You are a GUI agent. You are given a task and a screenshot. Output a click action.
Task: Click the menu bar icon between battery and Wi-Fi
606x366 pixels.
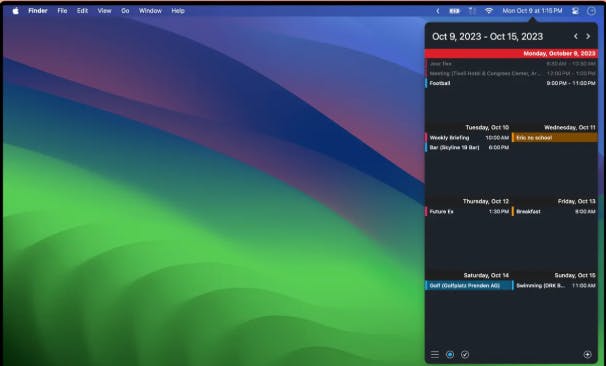point(472,11)
